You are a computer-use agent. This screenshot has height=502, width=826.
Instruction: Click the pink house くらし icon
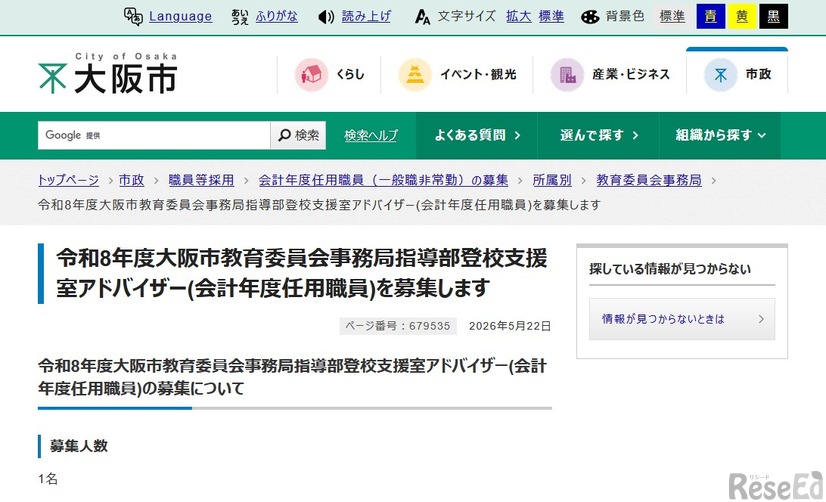point(311,74)
